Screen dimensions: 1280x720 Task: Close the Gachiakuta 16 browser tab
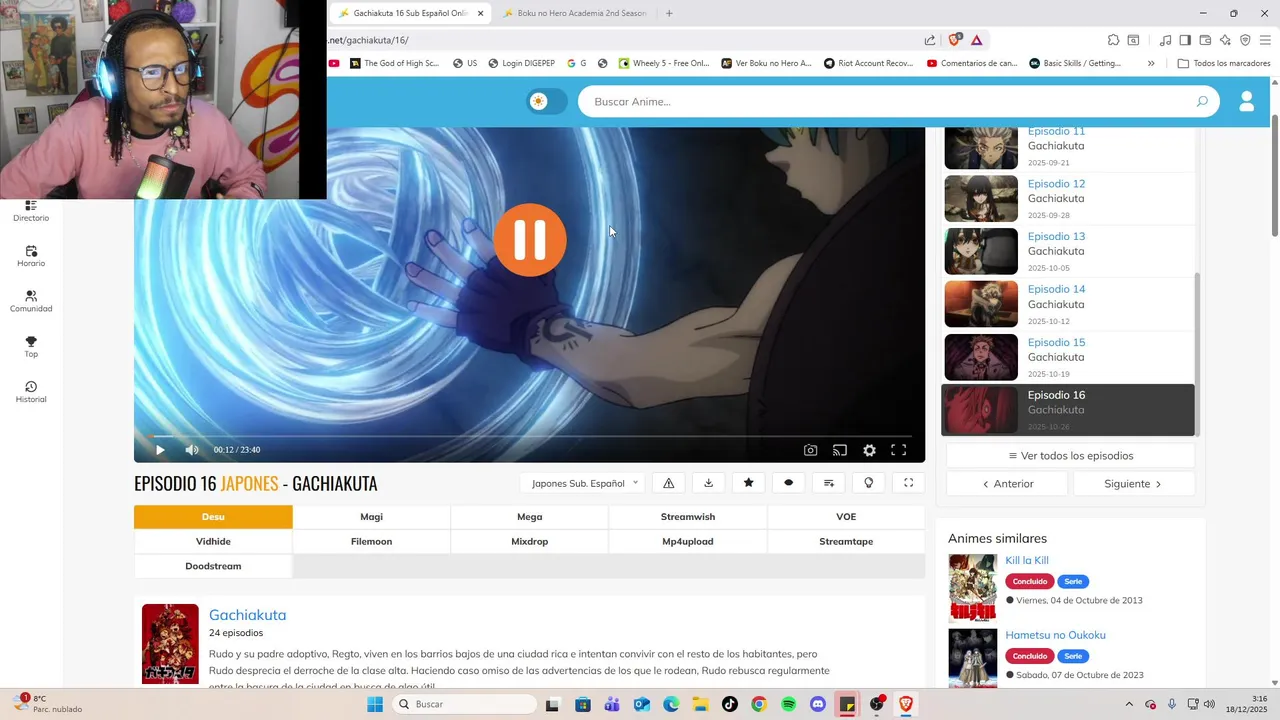click(481, 13)
